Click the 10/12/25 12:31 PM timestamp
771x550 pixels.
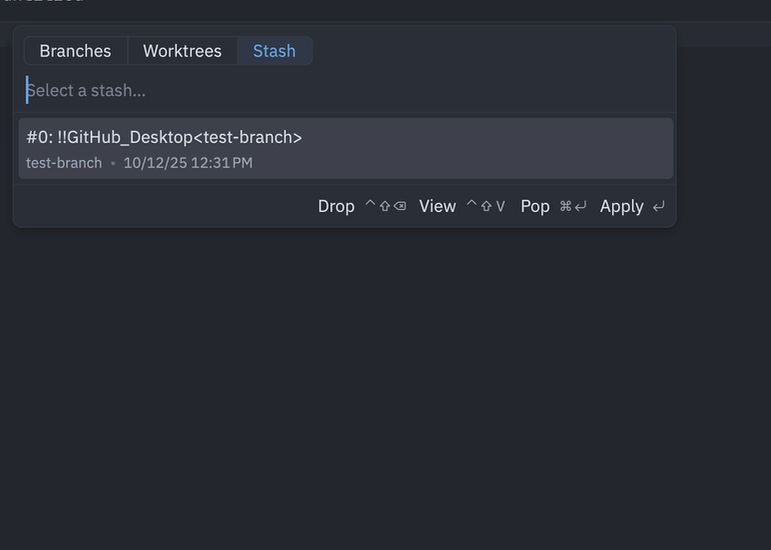188,162
